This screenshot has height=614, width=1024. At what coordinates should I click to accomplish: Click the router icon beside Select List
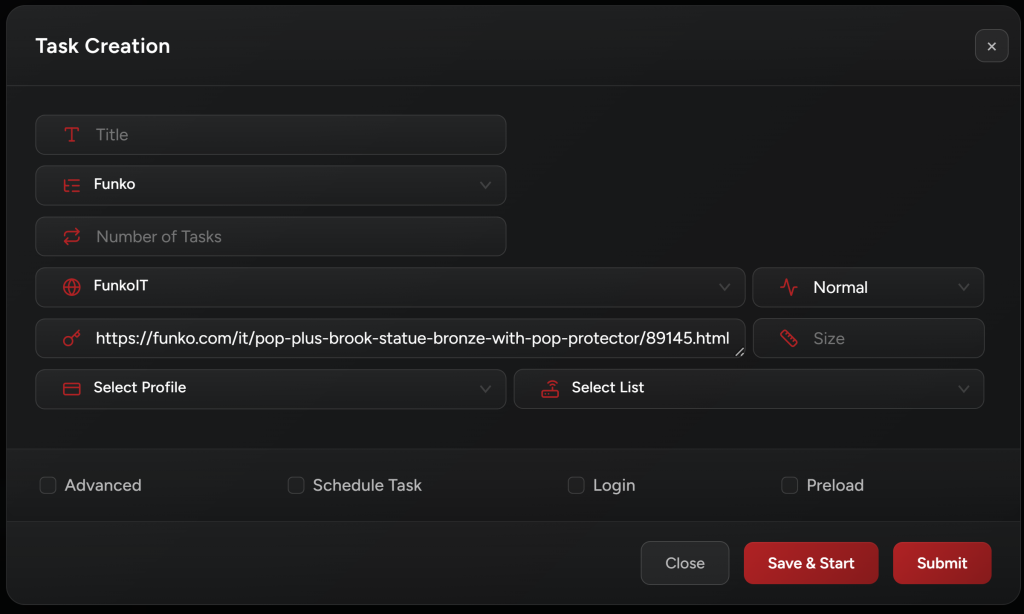coord(550,389)
